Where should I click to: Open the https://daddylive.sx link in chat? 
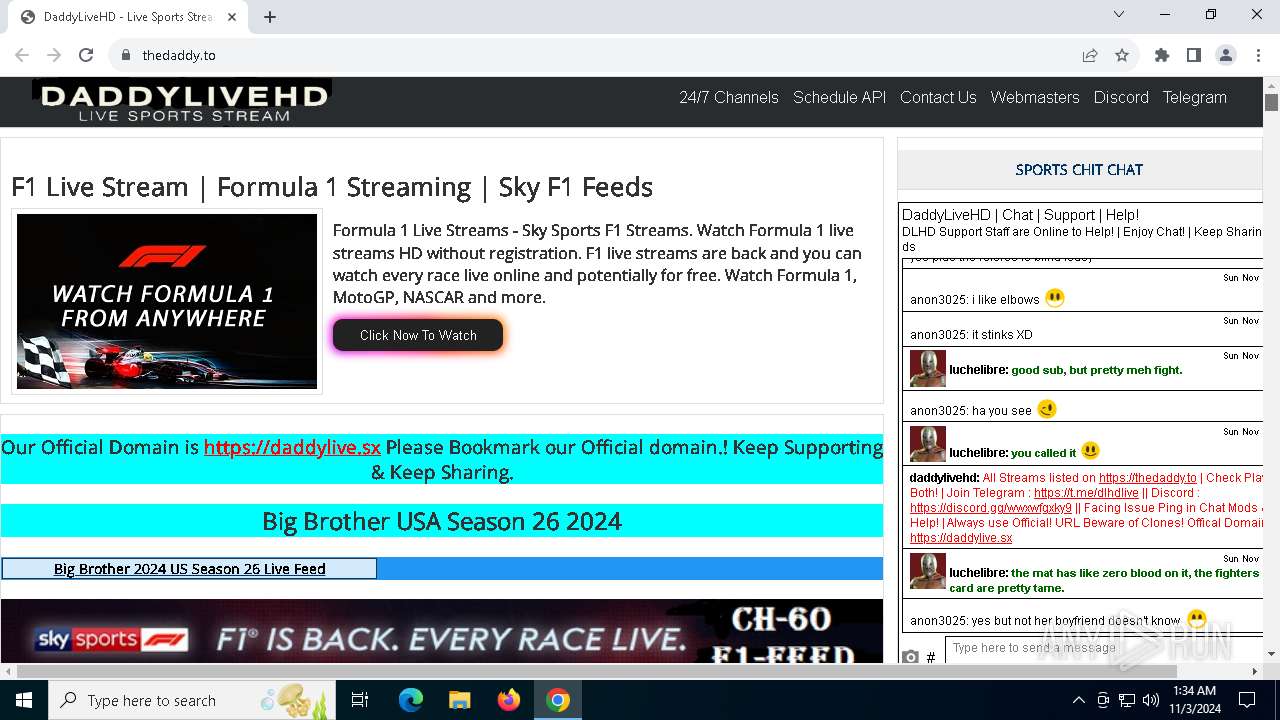961,538
